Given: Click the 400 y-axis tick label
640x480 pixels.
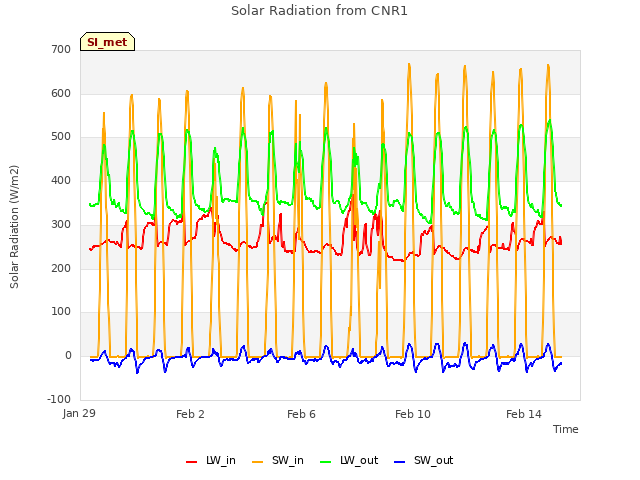Looking at the screenshot, I should click(61, 180).
